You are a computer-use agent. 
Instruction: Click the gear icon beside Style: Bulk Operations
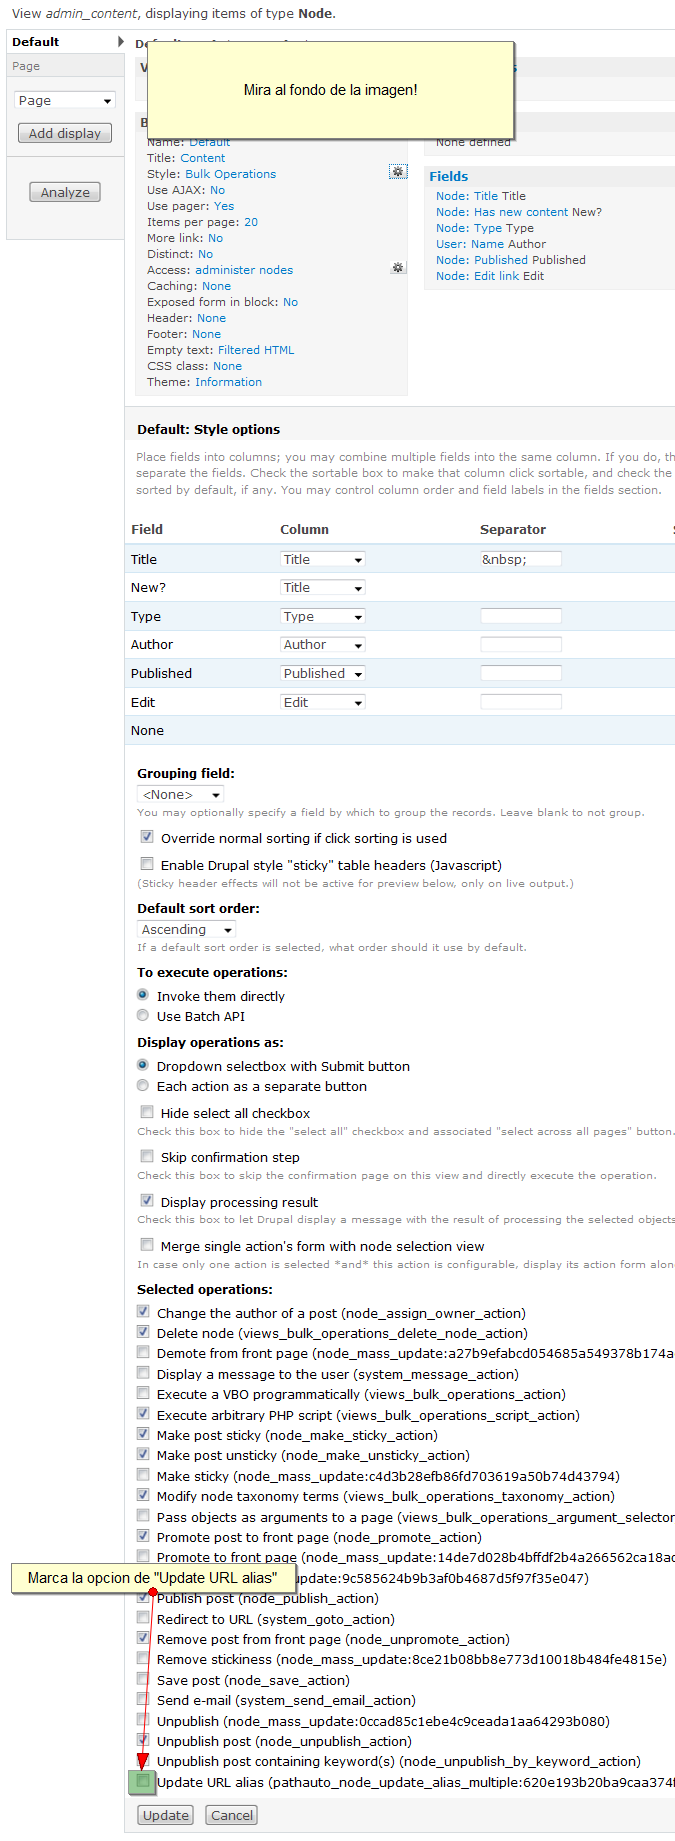click(398, 172)
